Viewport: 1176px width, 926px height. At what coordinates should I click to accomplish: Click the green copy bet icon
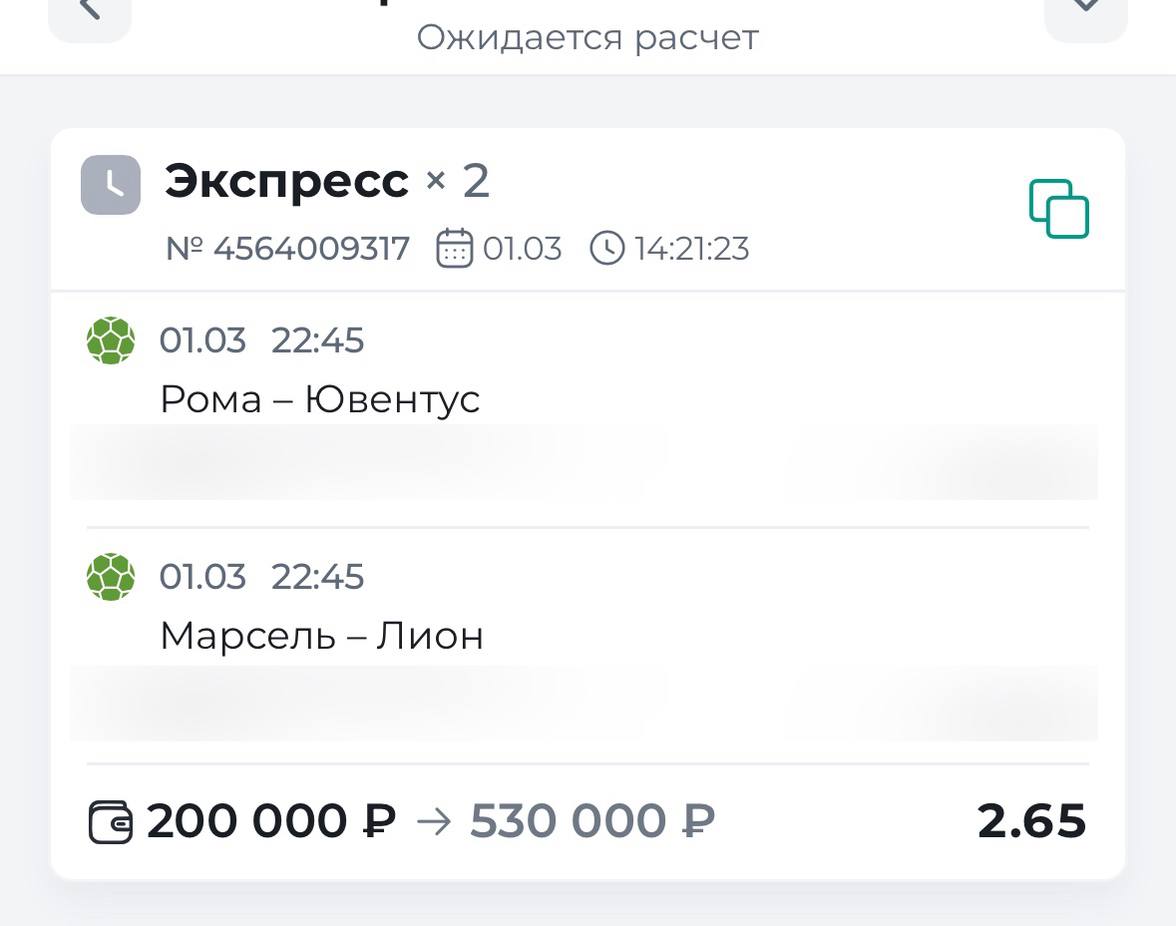coord(1059,209)
